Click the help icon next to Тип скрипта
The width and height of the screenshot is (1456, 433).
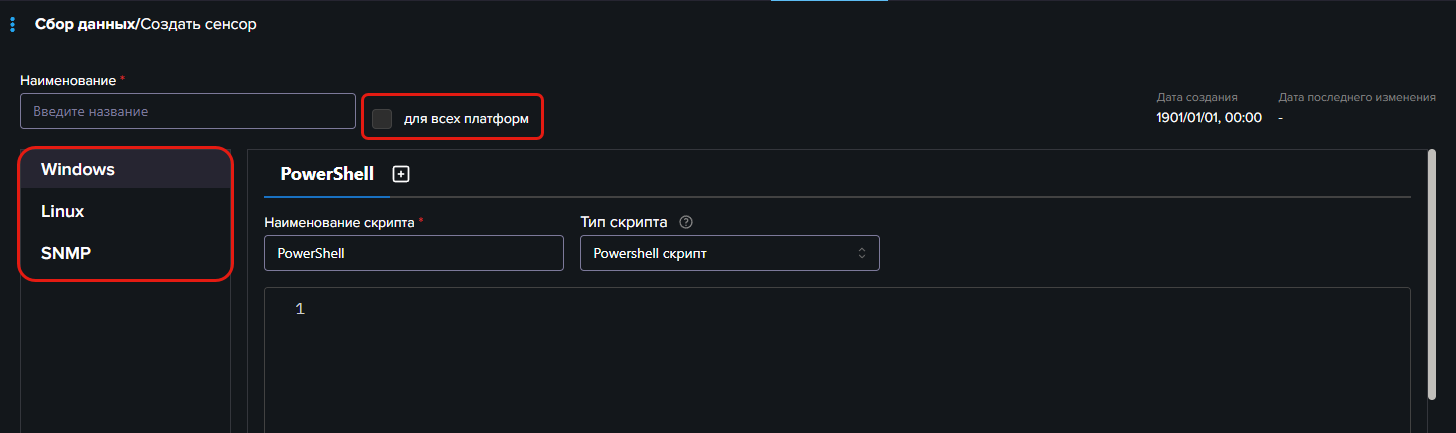[x=686, y=222]
